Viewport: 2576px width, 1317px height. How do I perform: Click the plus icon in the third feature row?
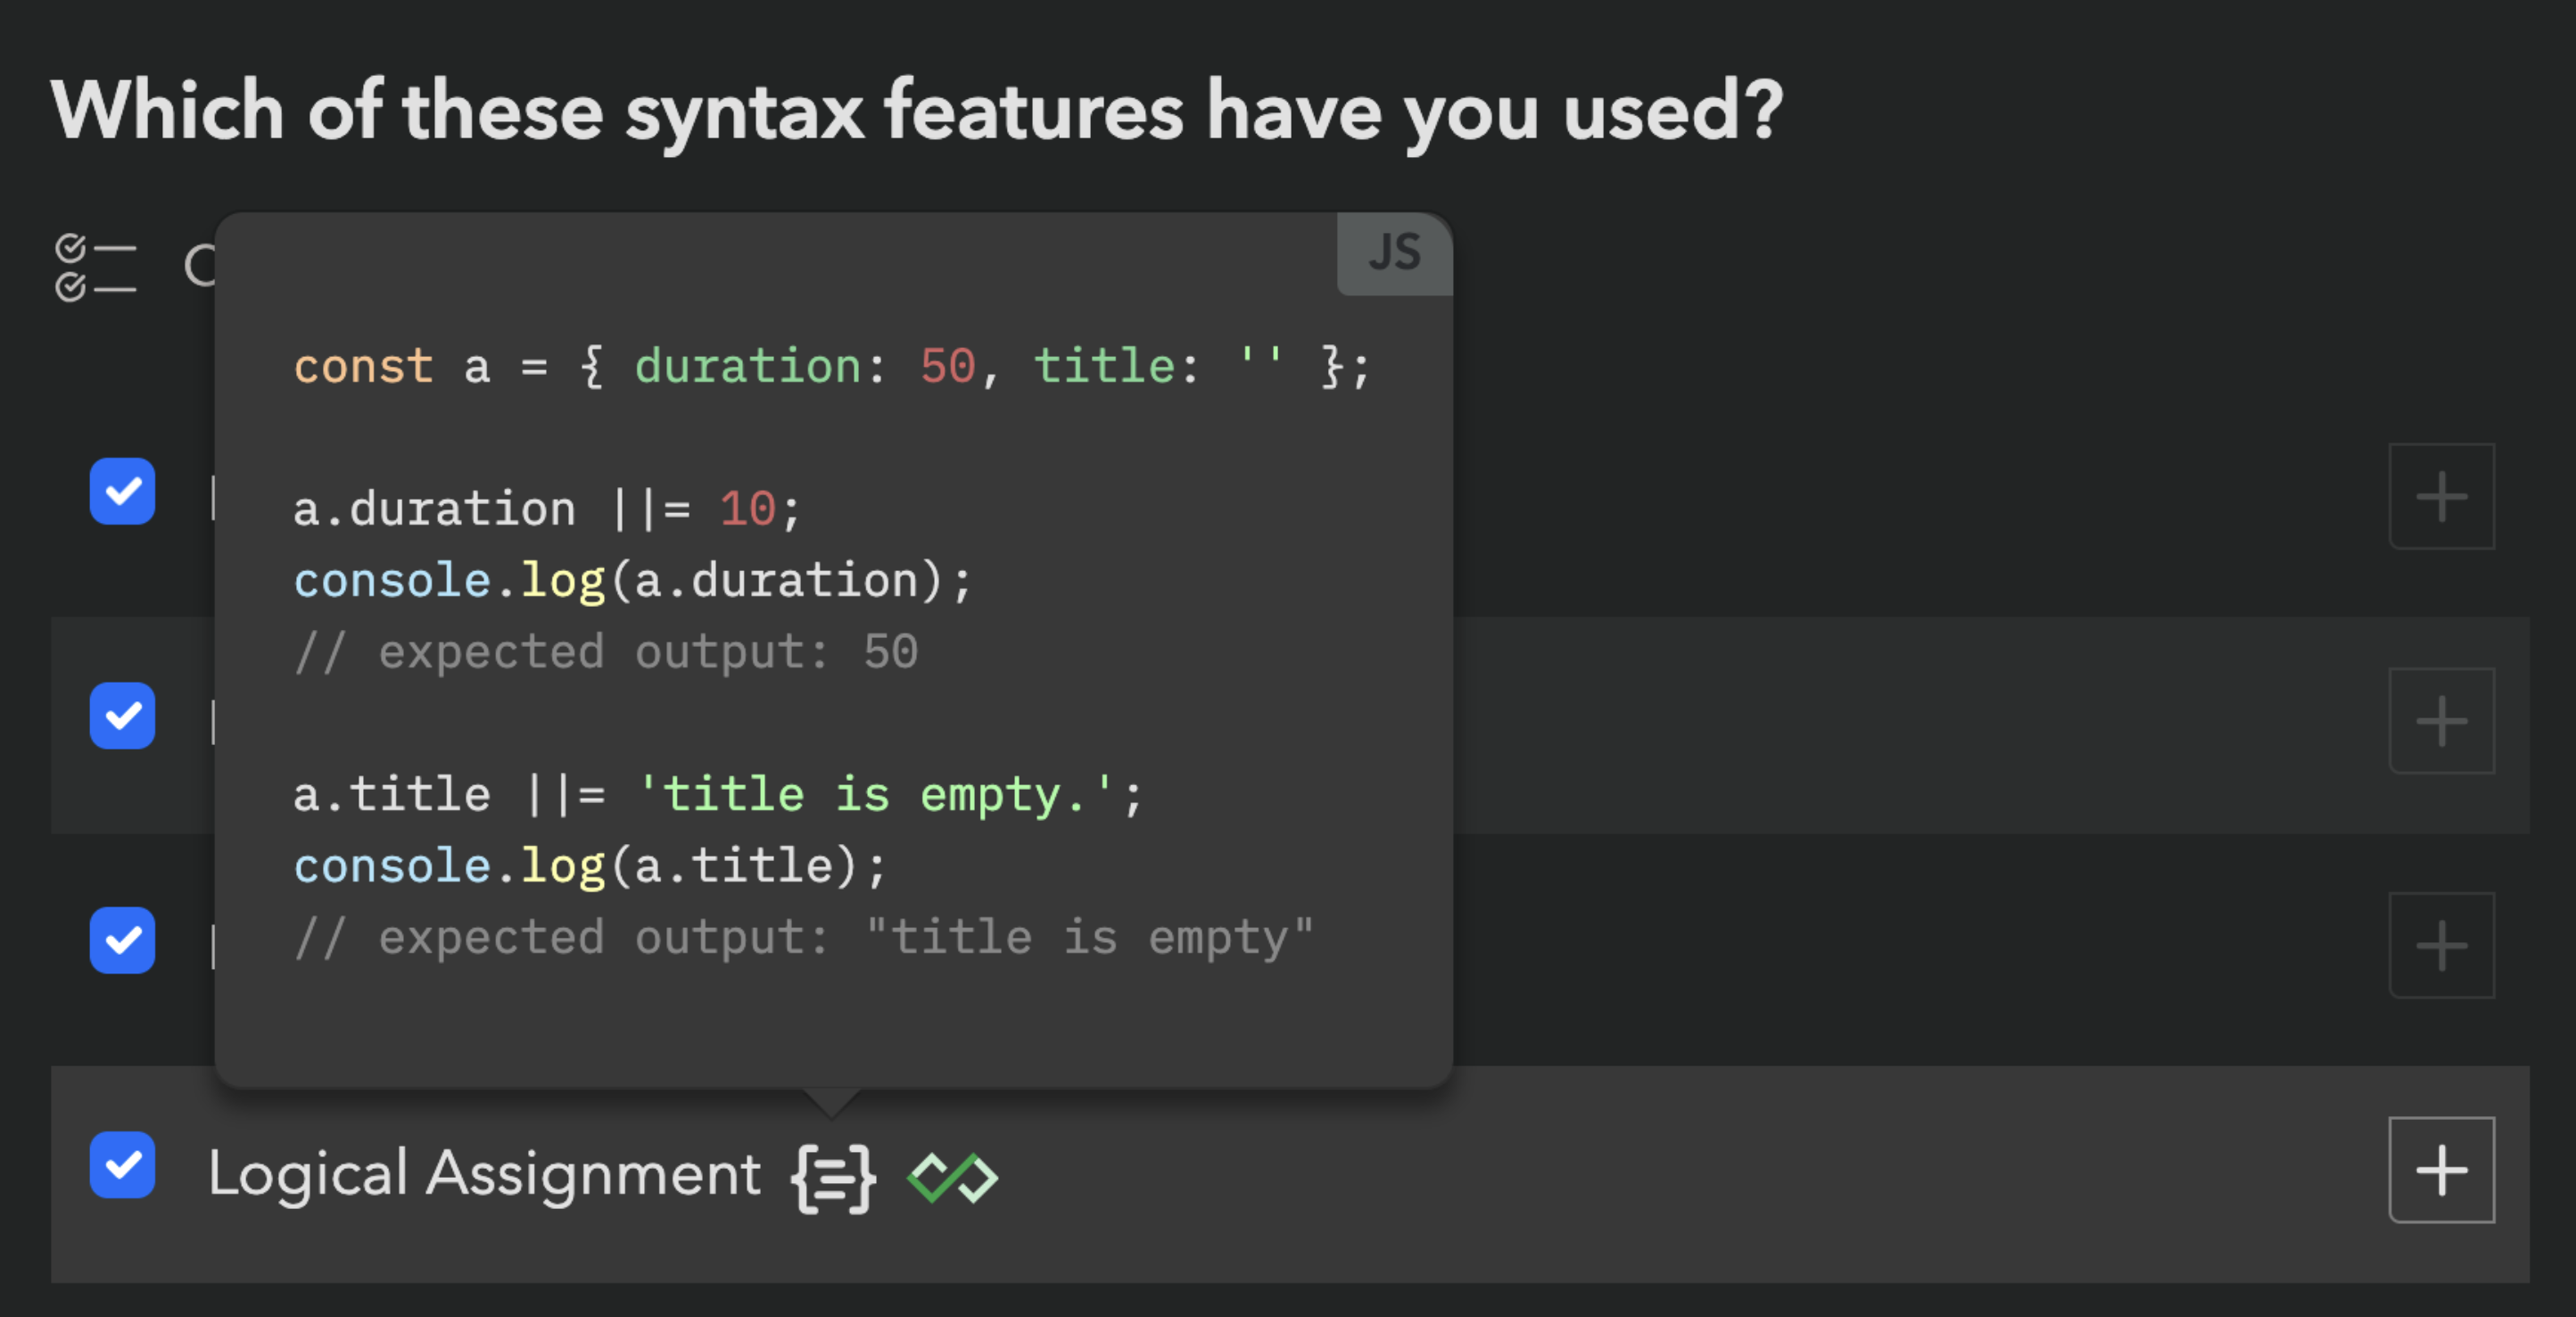2441,945
